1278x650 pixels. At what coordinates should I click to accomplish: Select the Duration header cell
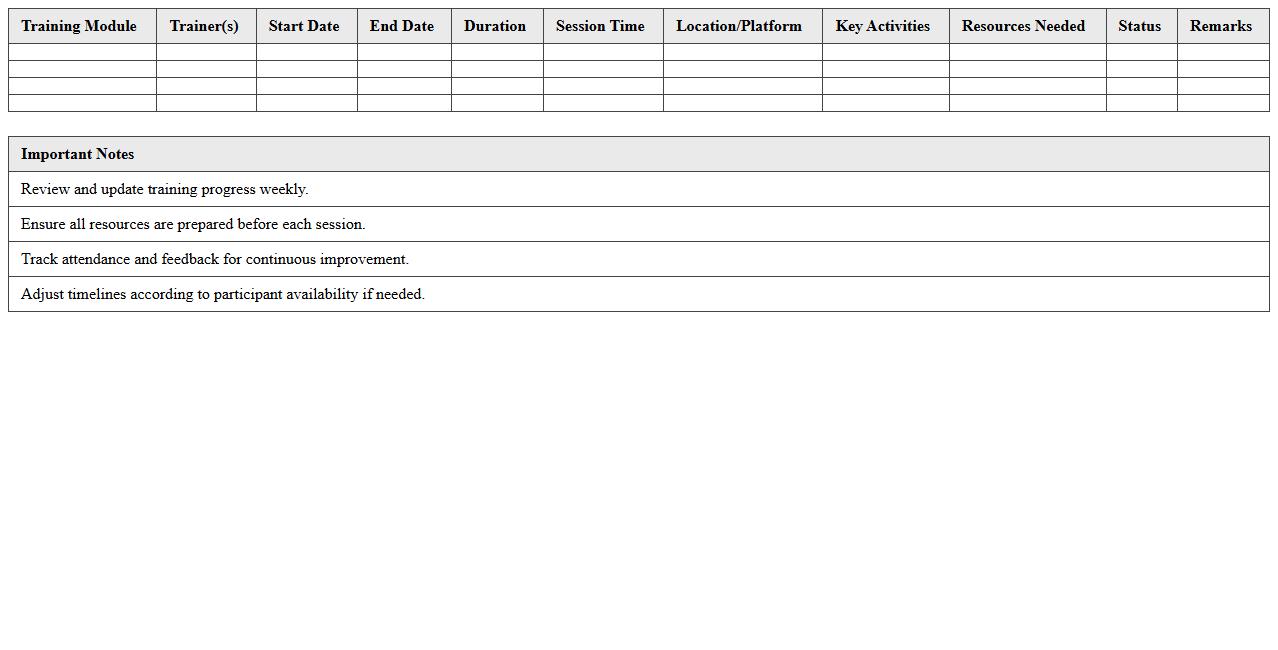495,26
